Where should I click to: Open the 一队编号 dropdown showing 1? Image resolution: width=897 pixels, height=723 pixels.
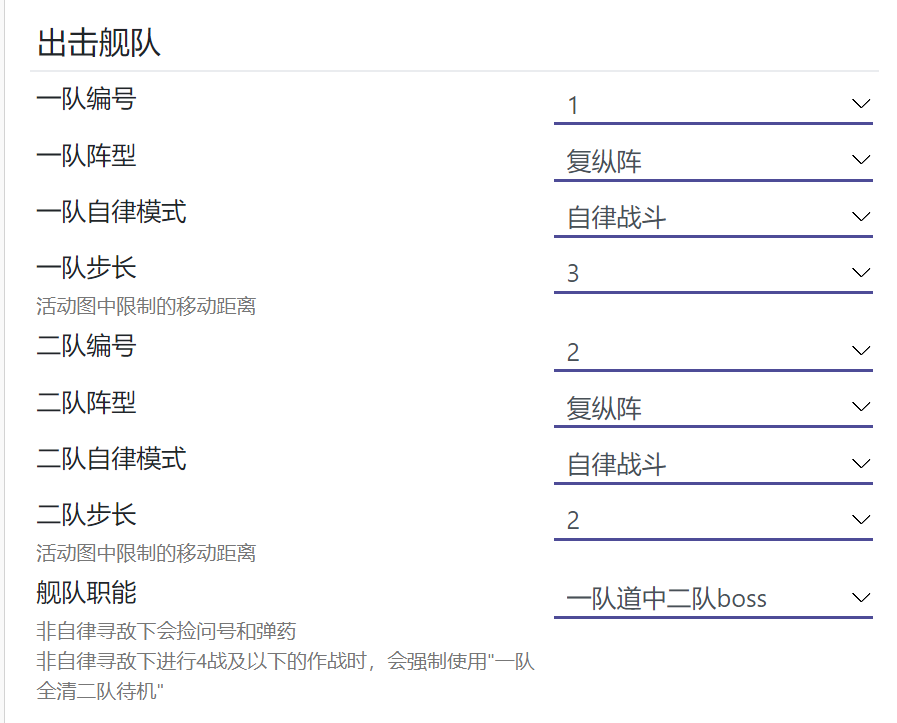[x=713, y=105]
